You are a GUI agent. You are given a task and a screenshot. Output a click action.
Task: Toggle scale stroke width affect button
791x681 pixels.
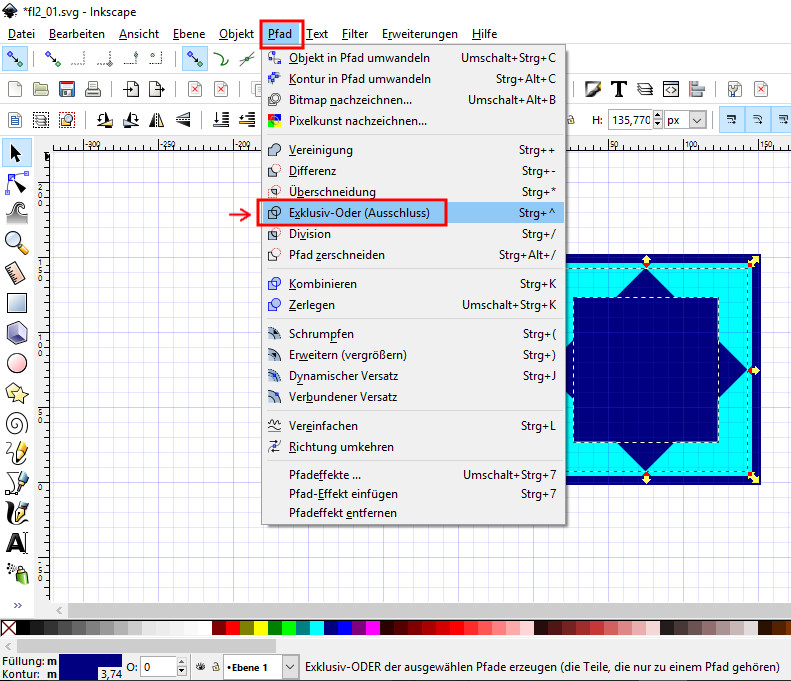[733, 119]
